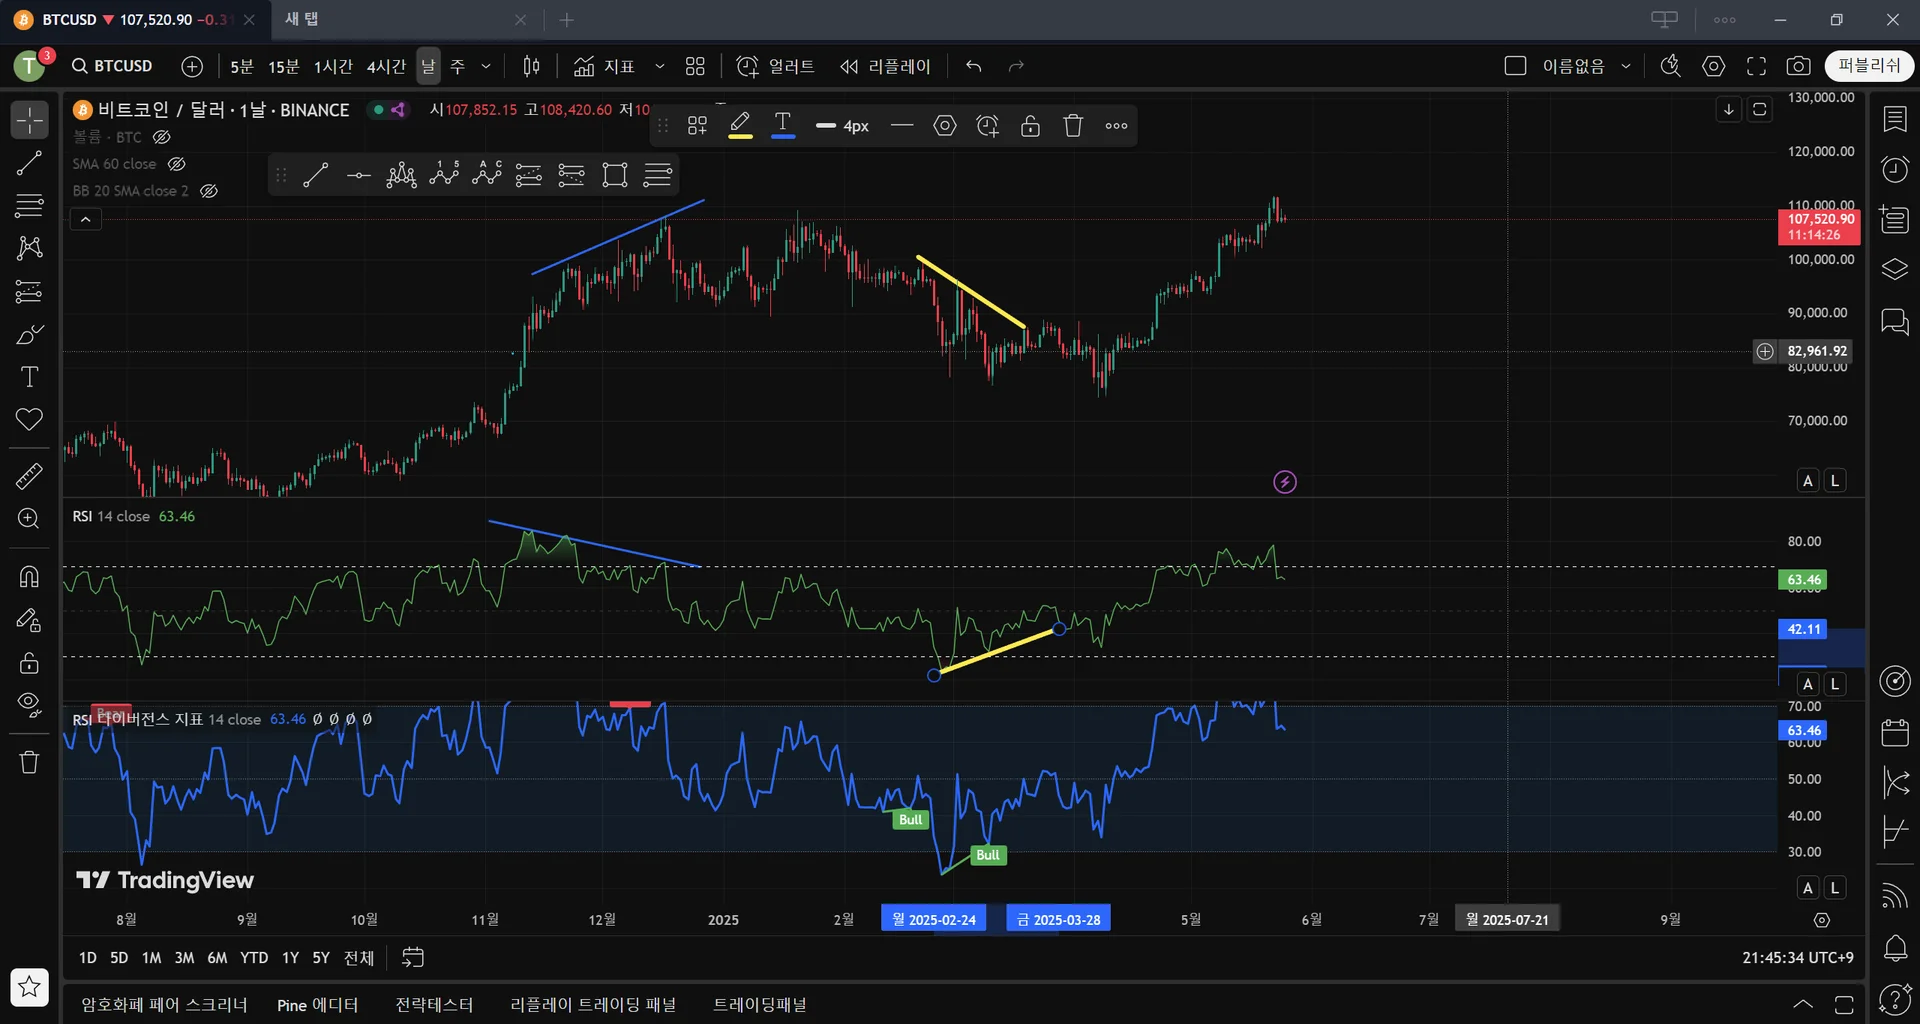The width and height of the screenshot is (1920, 1024).
Task: Show the hidden SMA 60 indicator
Action: (x=177, y=164)
